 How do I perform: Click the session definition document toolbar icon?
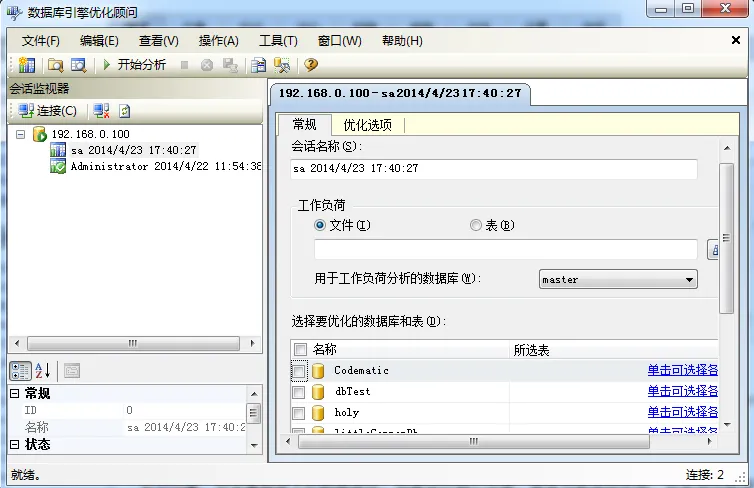coord(258,65)
